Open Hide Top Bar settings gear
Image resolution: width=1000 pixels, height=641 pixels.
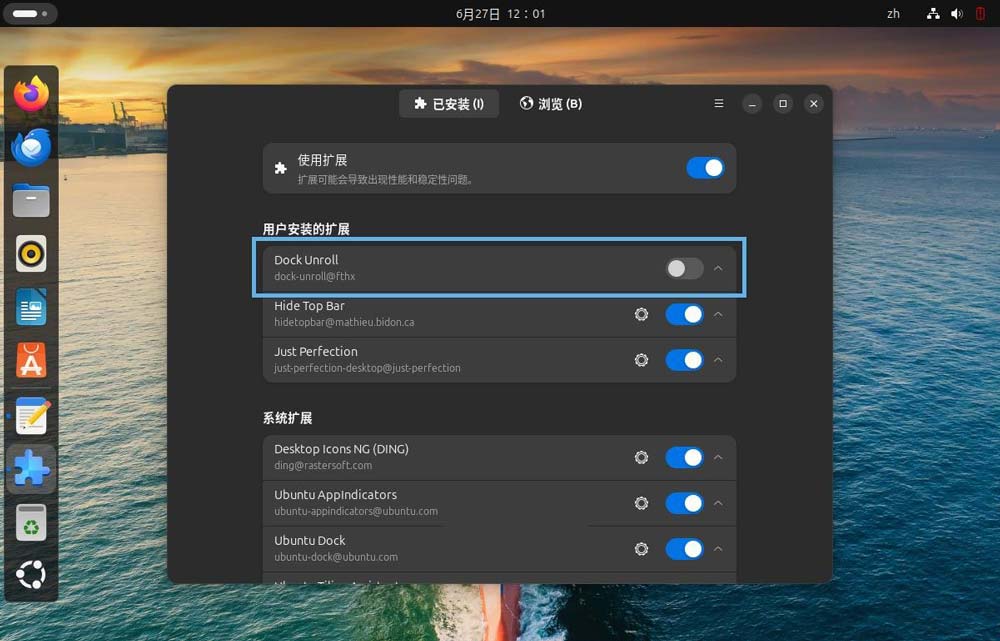coord(641,314)
